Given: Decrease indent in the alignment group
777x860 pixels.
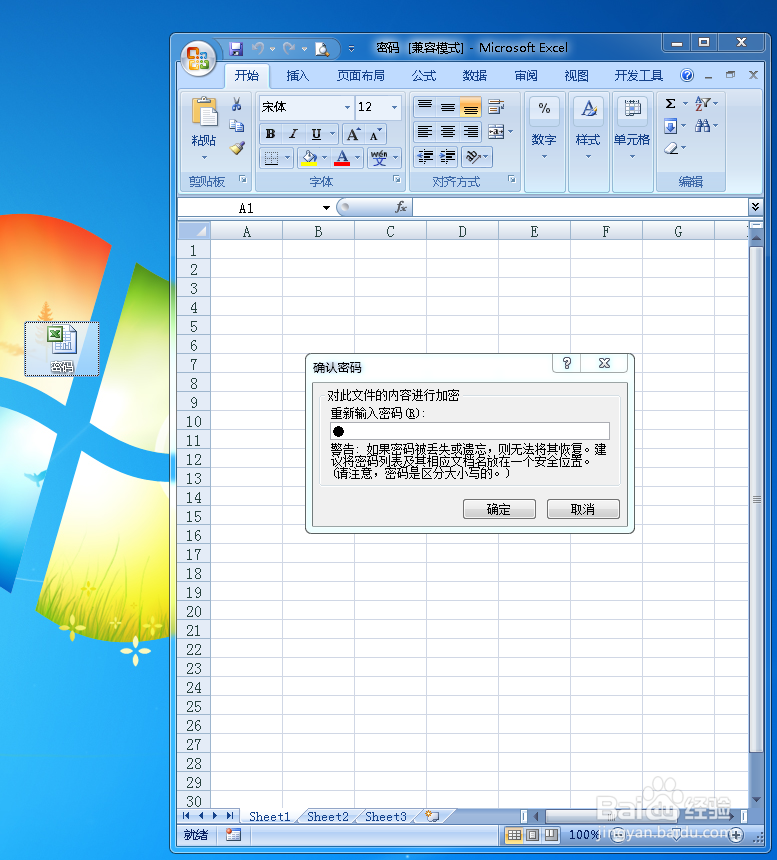Looking at the screenshot, I should pyautogui.click(x=425, y=157).
